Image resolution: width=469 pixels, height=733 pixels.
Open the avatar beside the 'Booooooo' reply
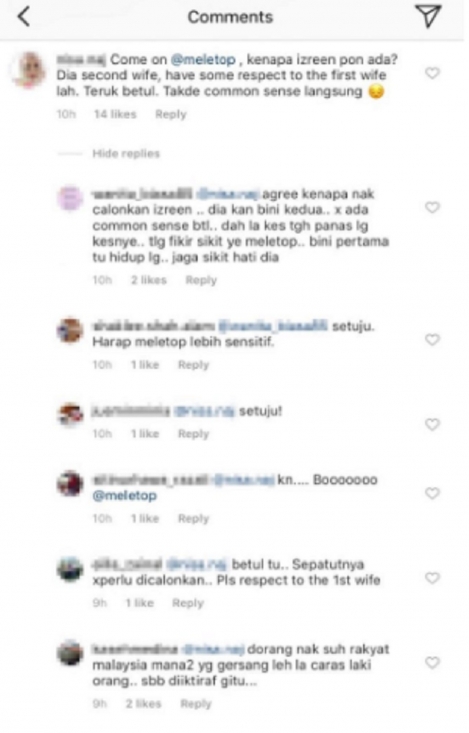[x=70, y=483]
